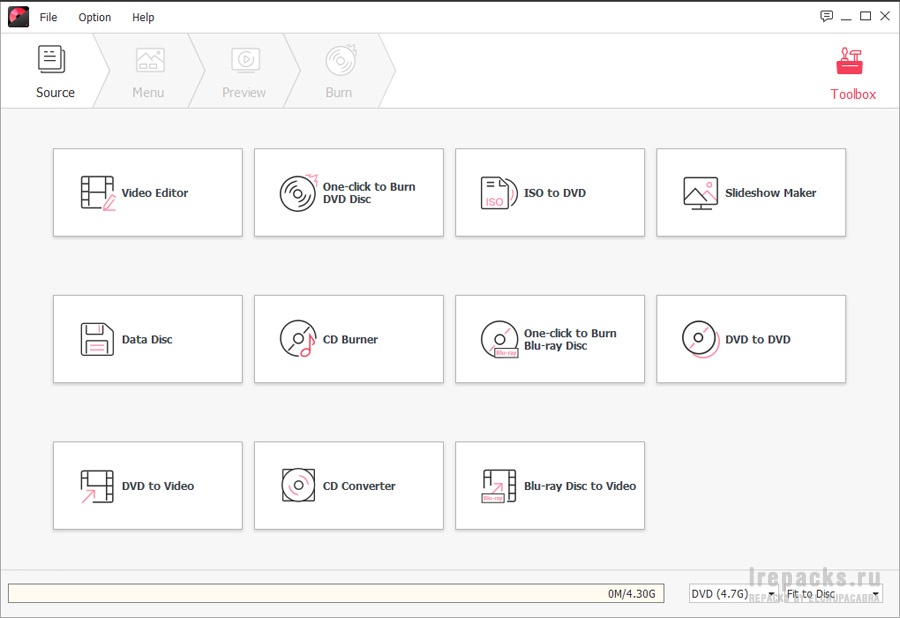Choose the Data Disc option

(x=147, y=339)
